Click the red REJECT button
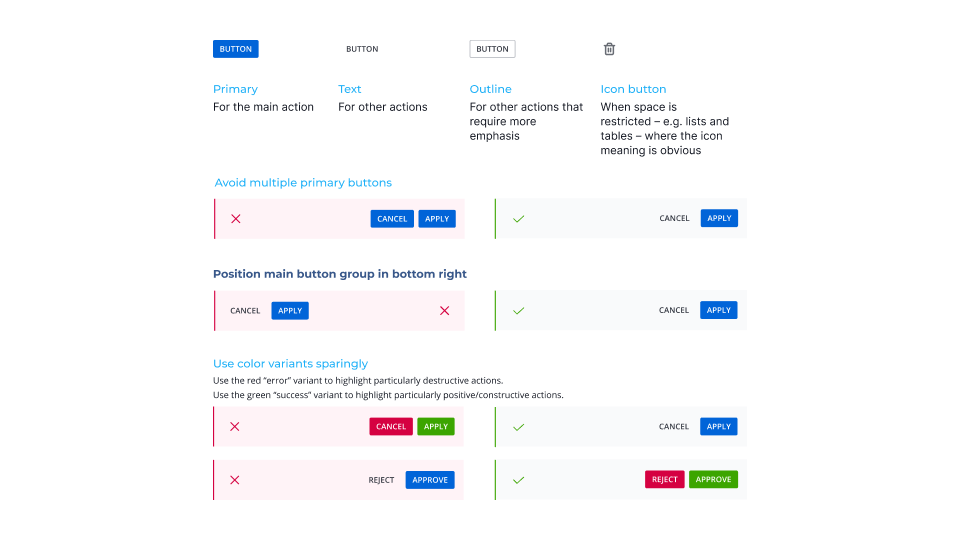The width and height of the screenshot is (960, 540). [x=664, y=479]
